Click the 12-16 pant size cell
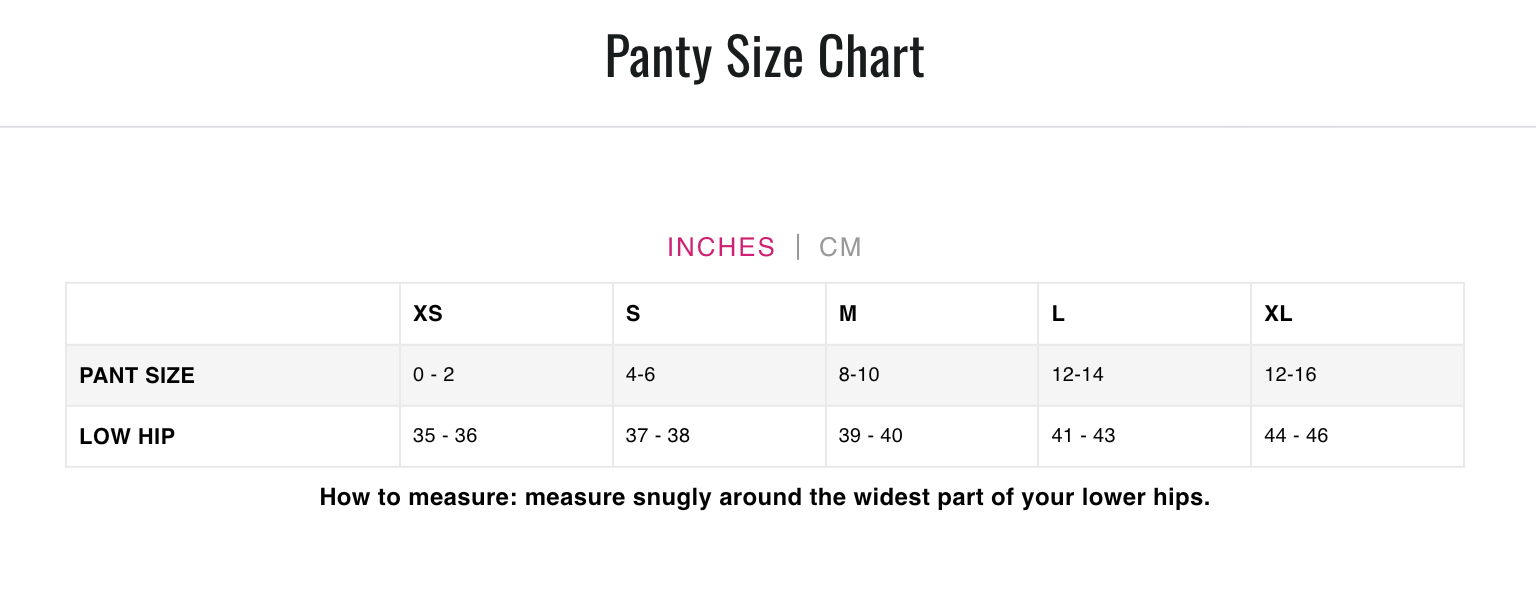The image size is (1536, 594). click(x=1358, y=376)
